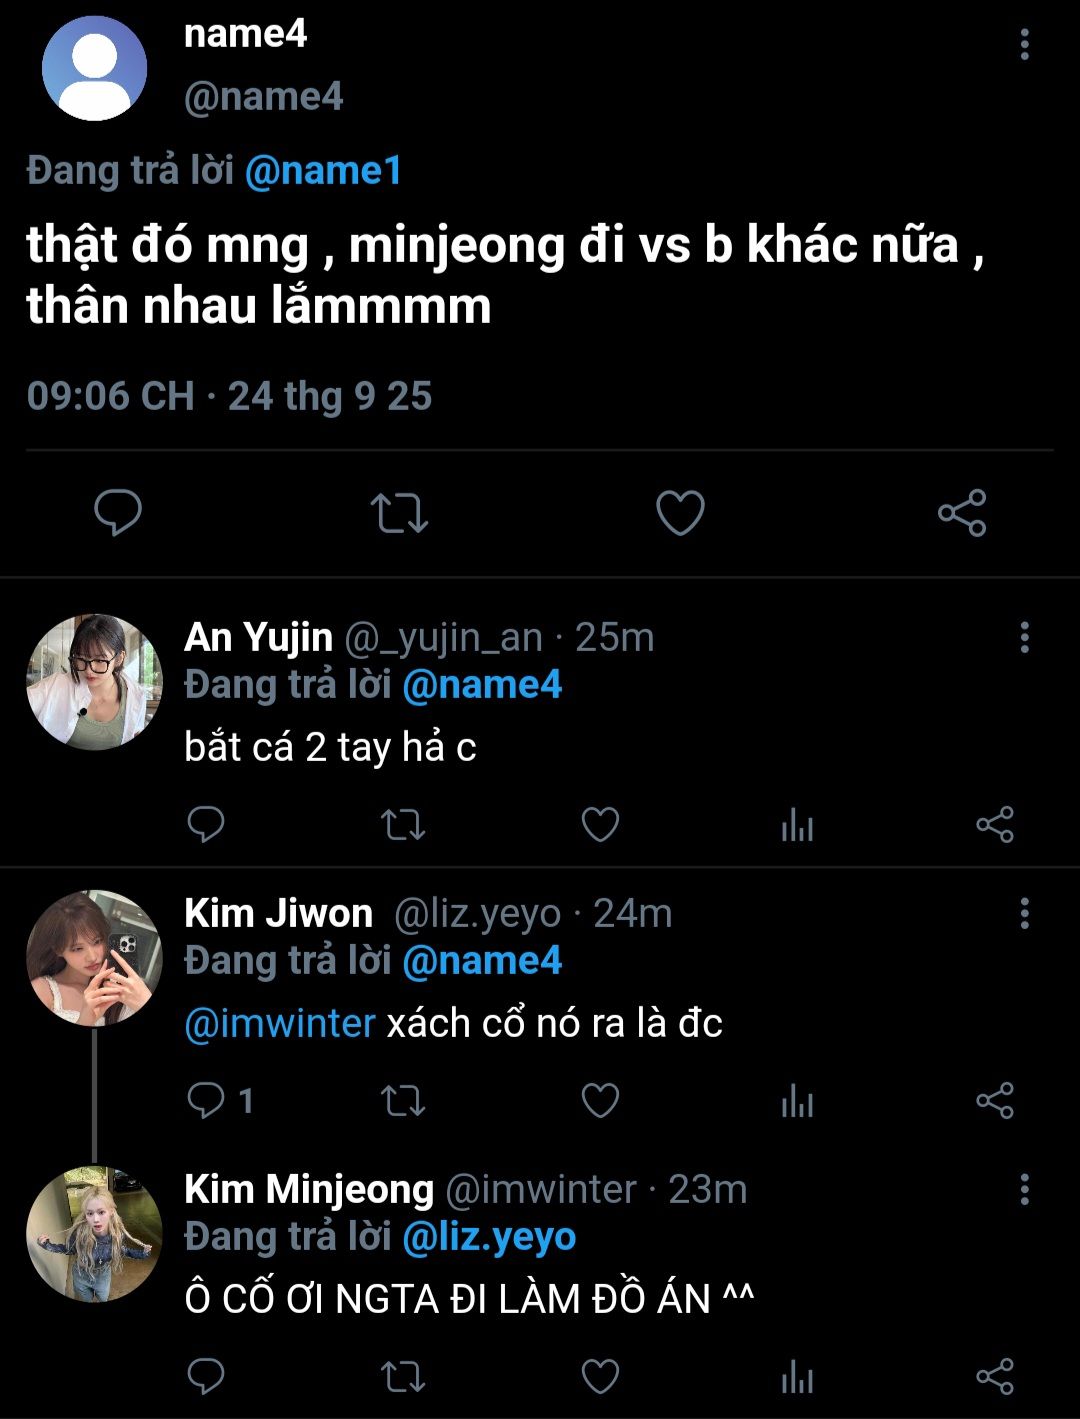This screenshot has height=1419, width=1080.
Task: Open An Yujin's profile picture
Action: click(x=94, y=682)
